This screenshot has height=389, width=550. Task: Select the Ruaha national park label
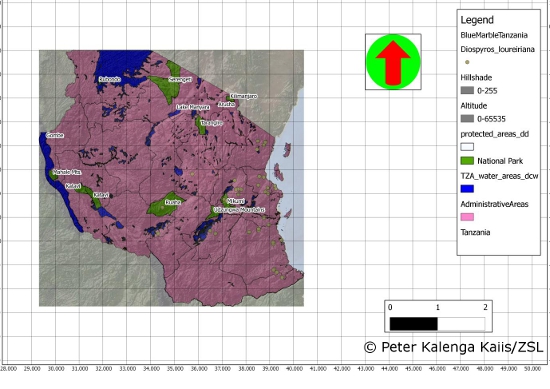(x=173, y=202)
